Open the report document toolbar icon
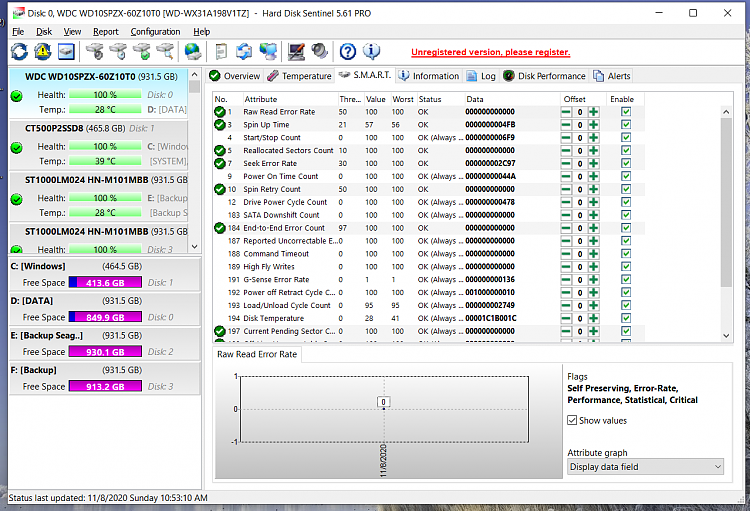The image size is (750, 511). pyautogui.click(x=221, y=51)
